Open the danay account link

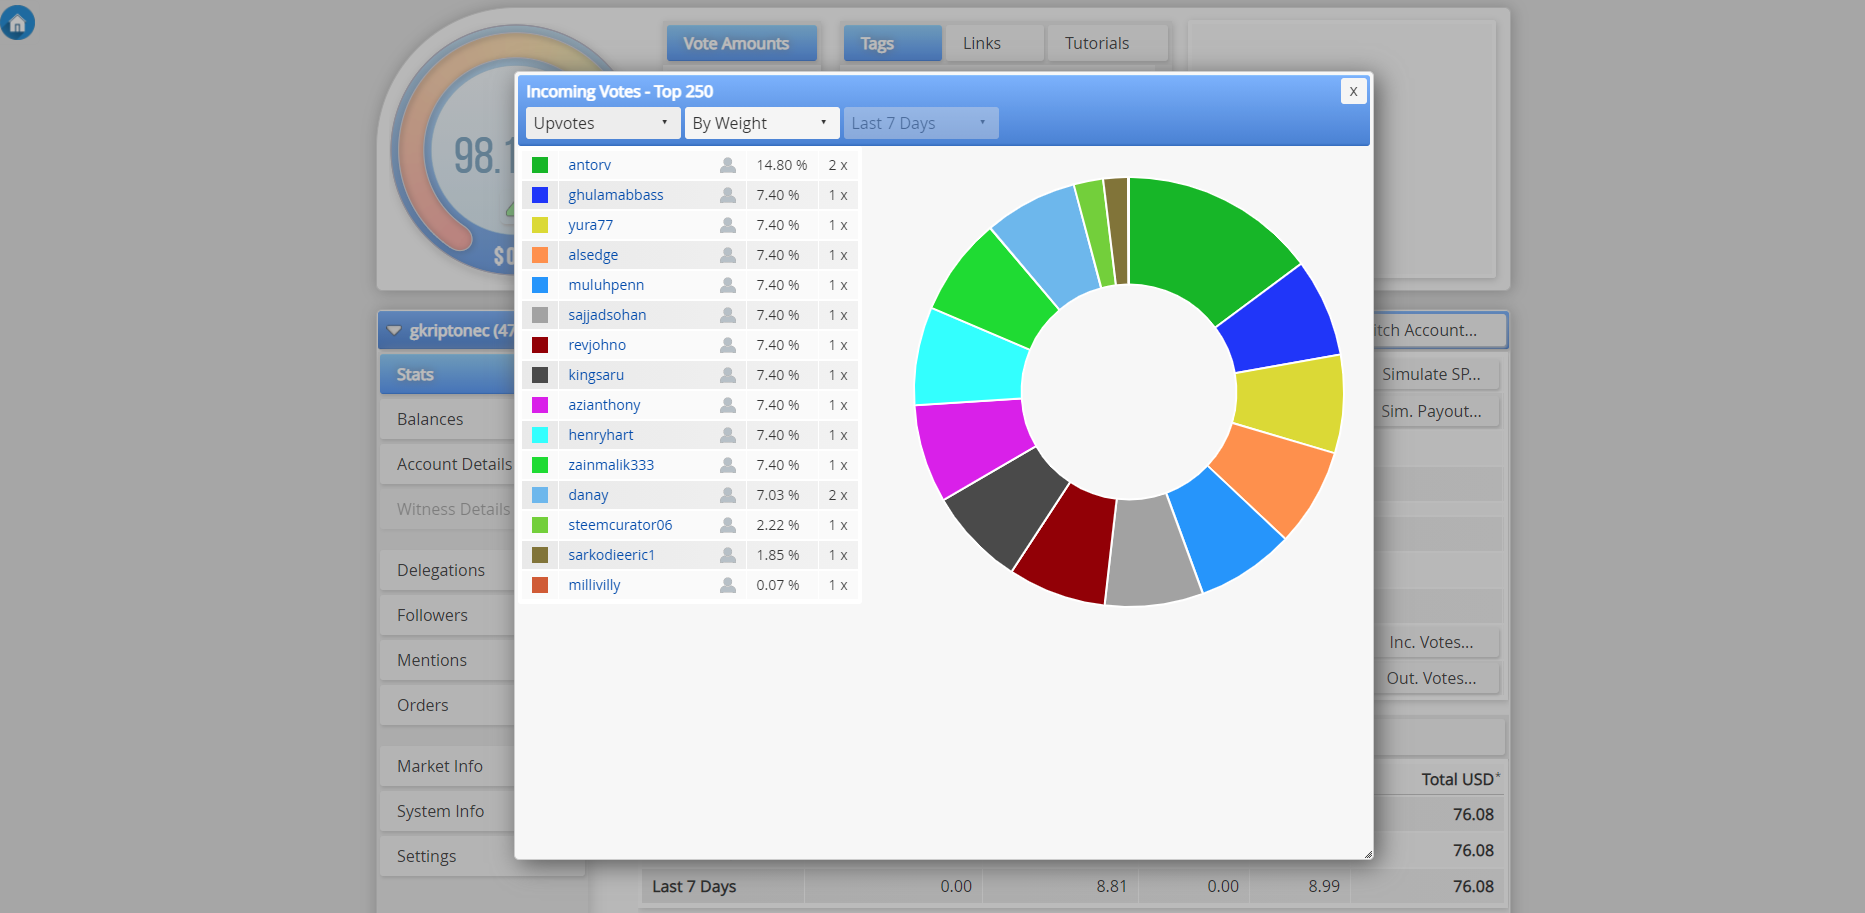pos(588,495)
